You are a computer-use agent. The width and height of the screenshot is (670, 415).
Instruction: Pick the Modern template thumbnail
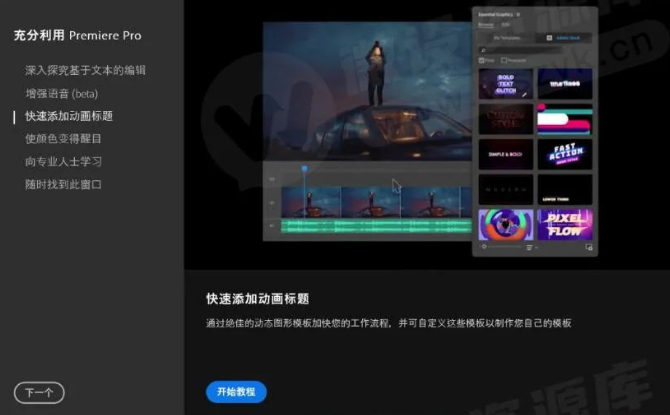tap(506, 189)
